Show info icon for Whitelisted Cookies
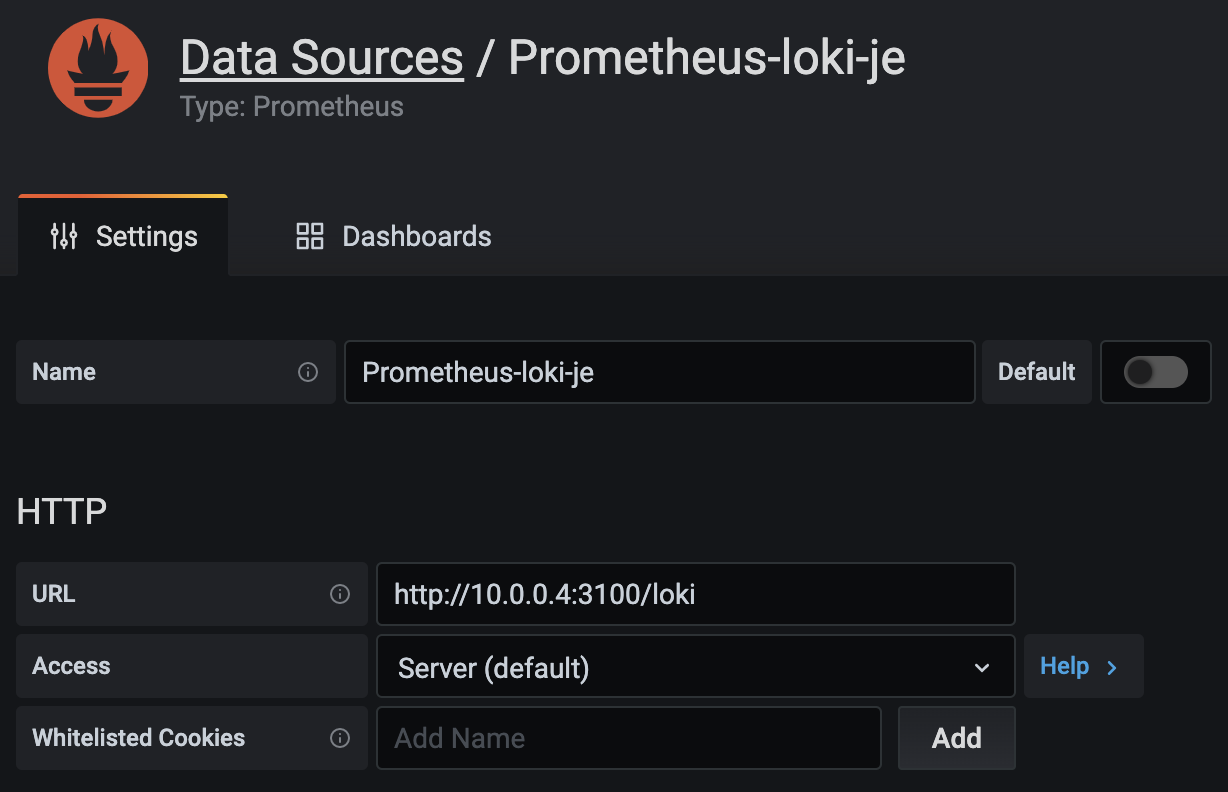 click(x=340, y=738)
